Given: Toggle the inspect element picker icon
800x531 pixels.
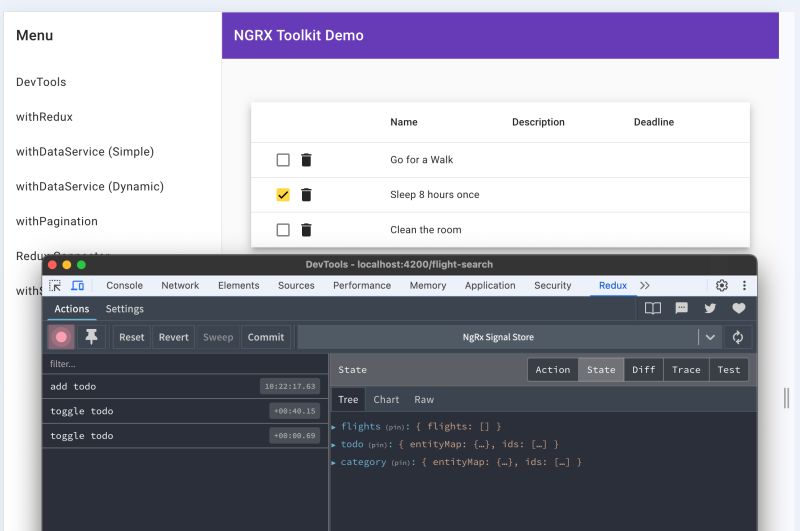Looking at the screenshot, I should pos(55,286).
